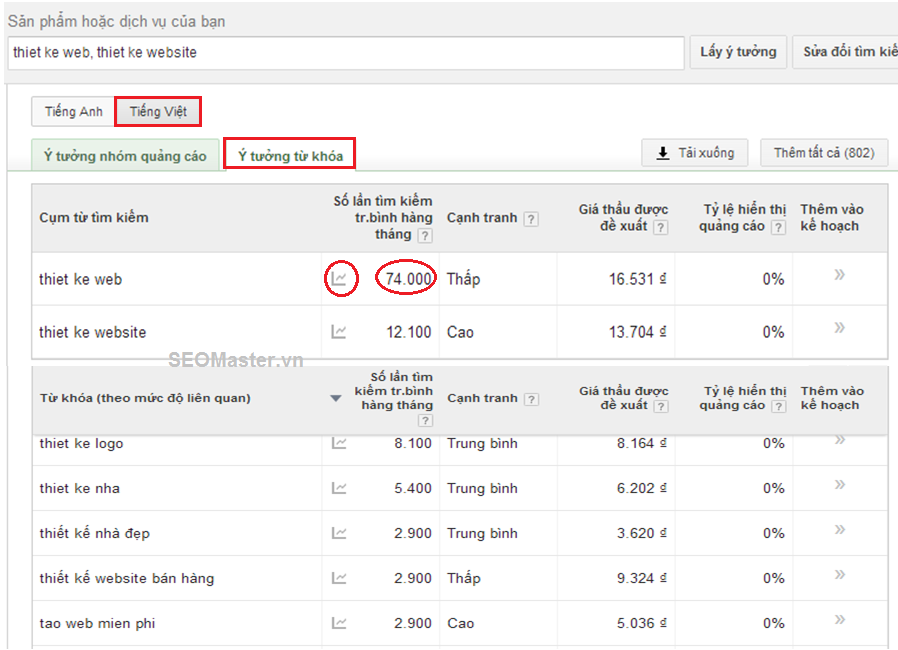Image resolution: width=898 pixels, height=650 pixels.
Task: Help icon beside Cạnh tranh in keyword table
Action: tap(531, 399)
